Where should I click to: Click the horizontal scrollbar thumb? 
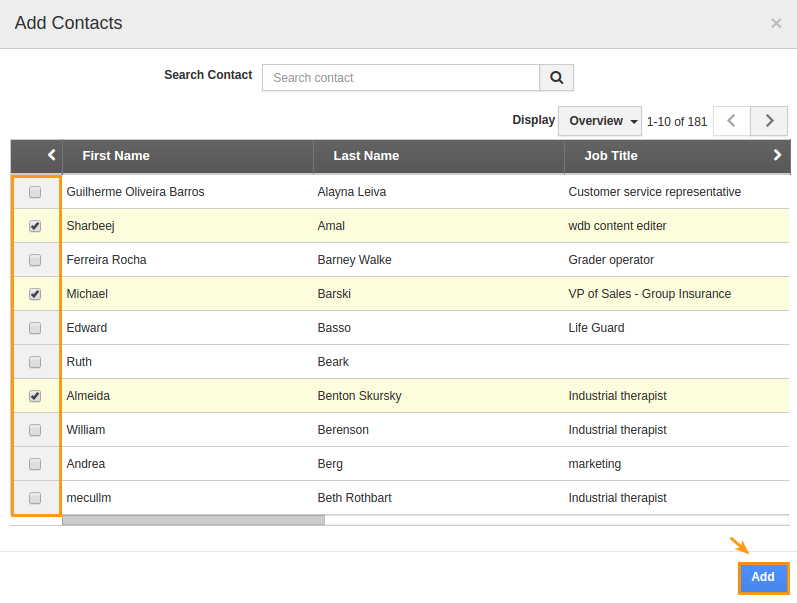click(193, 520)
